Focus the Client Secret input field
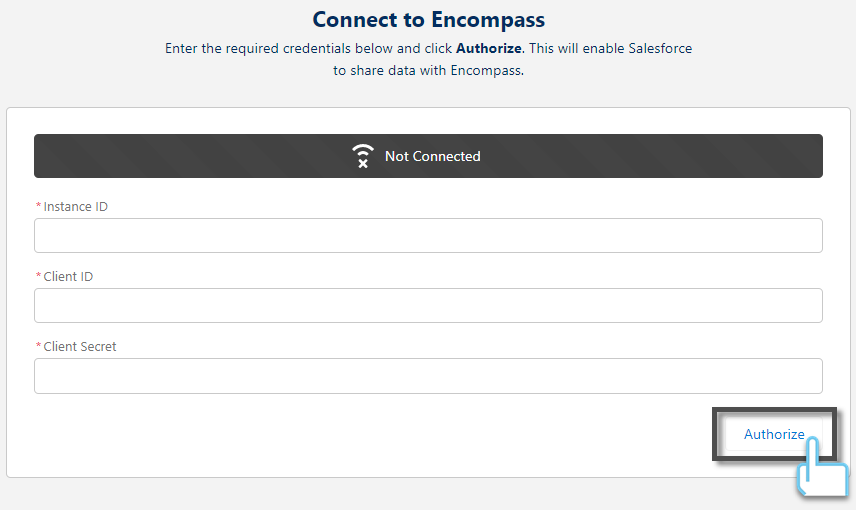856x510 pixels. coord(428,376)
